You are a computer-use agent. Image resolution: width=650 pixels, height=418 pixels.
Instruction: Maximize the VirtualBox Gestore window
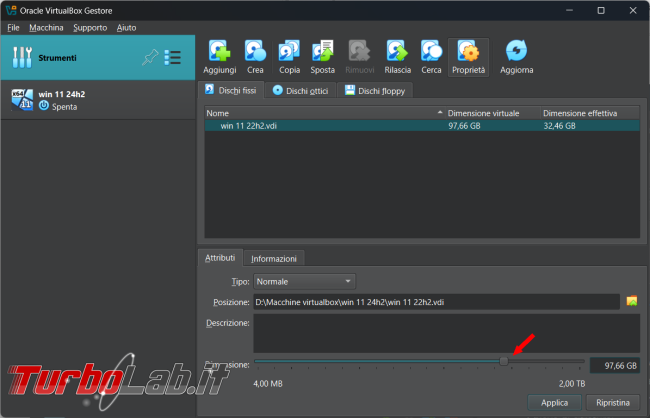(601, 10)
